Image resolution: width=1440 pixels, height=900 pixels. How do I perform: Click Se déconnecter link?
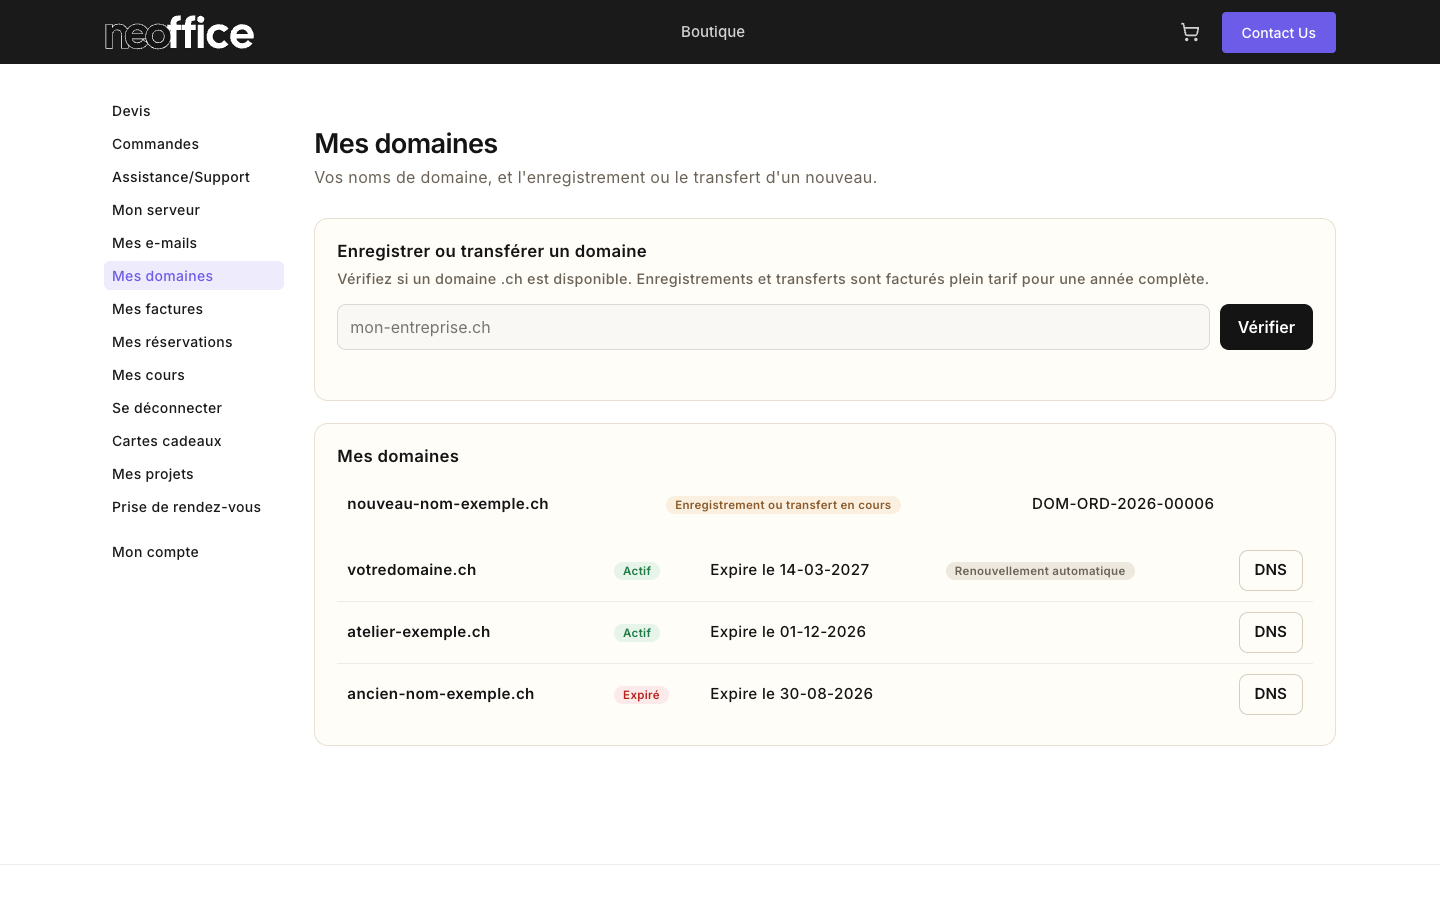(194, 408)
